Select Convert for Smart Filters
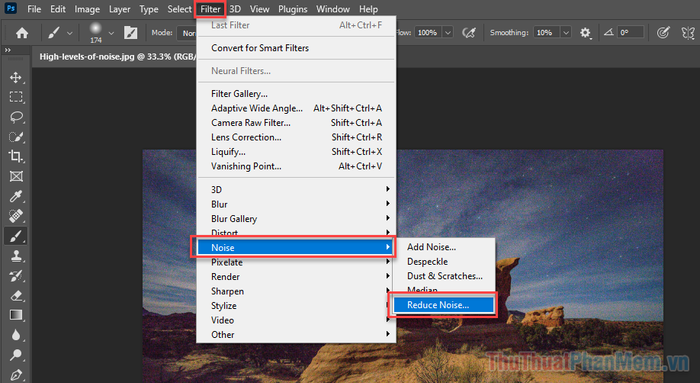700x383 pixels. [x=297, y=48]
